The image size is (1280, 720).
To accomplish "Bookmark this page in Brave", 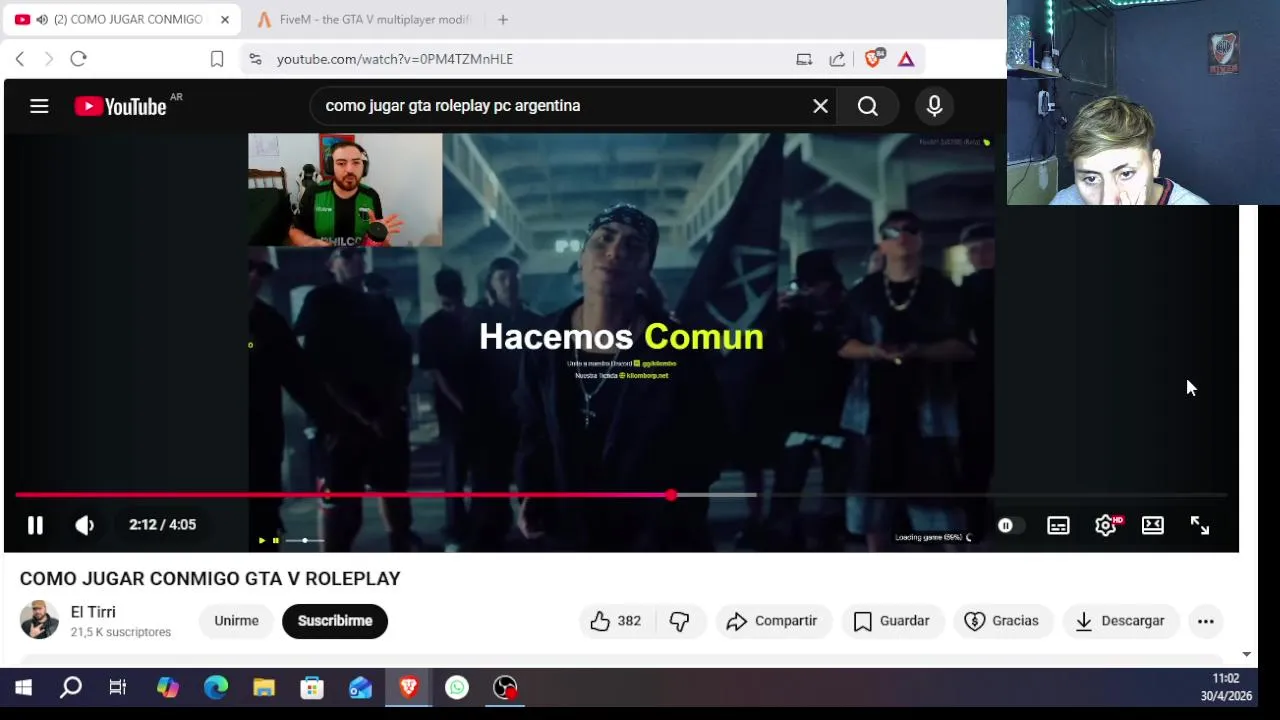I will 217,59.
